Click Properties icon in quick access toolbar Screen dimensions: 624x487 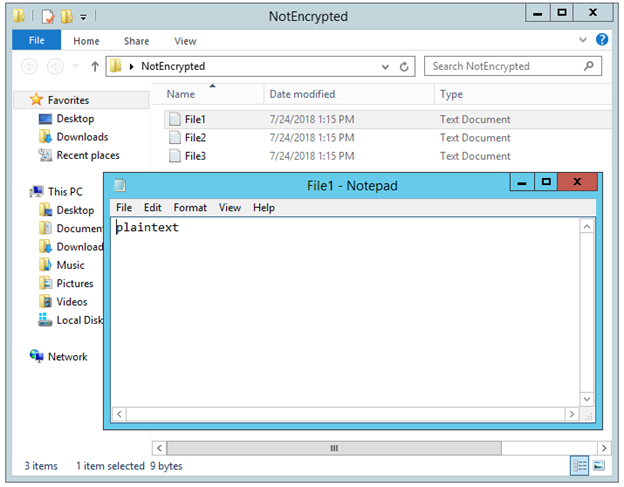point(48,16)
